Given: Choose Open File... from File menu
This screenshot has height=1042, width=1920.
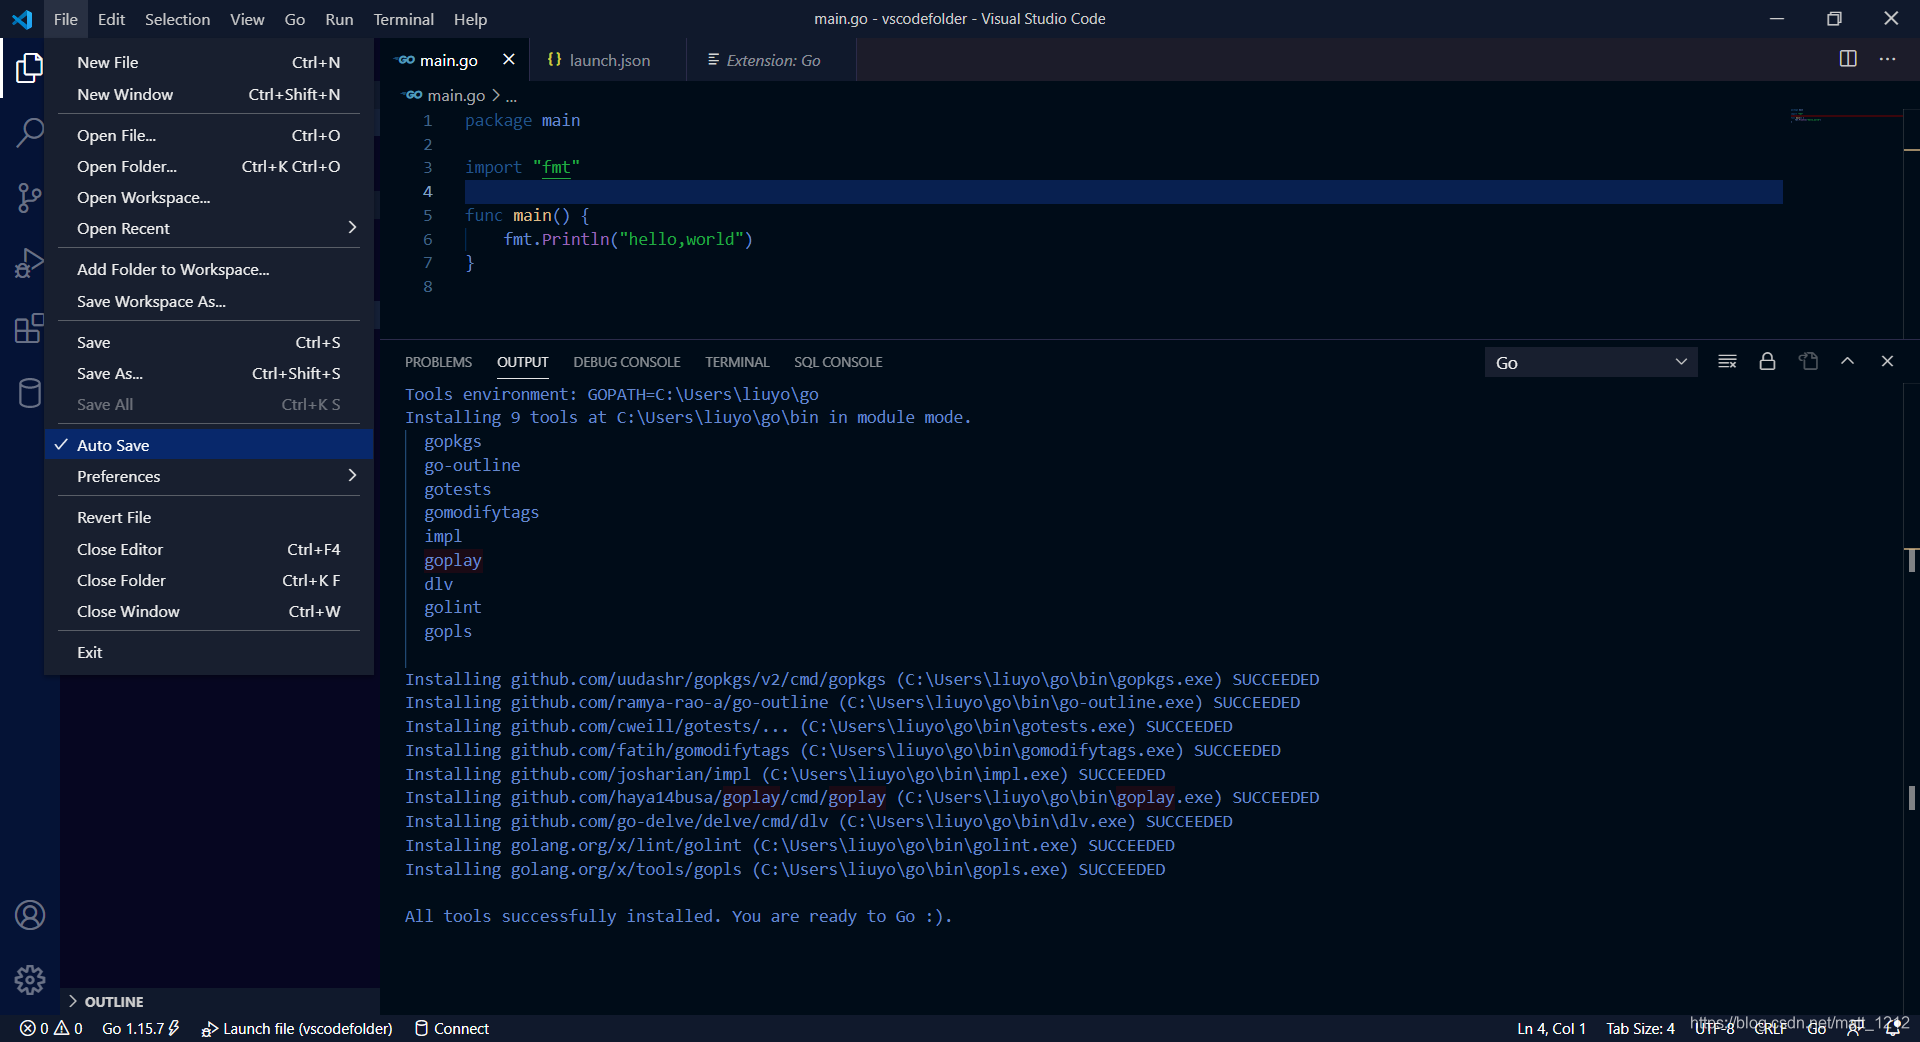Looking at the screenshot, I should point(209,135).
